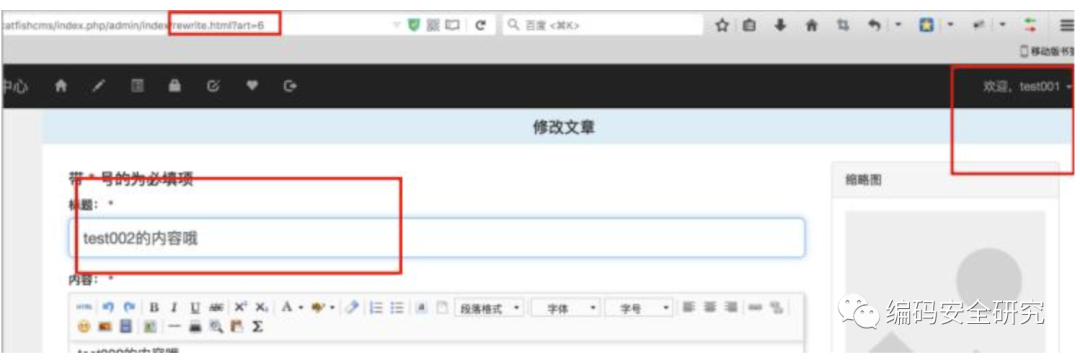Insert numbered list in editor
This screenshot has height=360, width=1080.
[376, 307]
